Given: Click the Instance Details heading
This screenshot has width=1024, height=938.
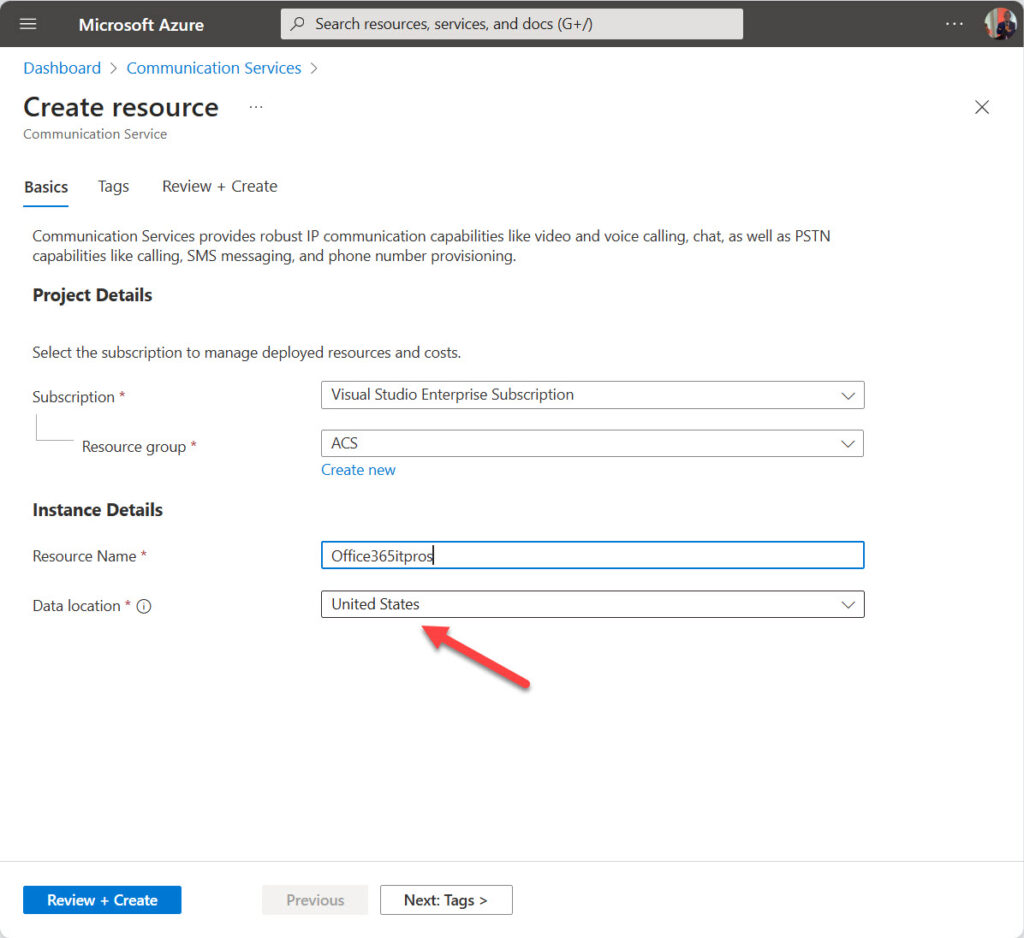Looking at the screenshot, I should coord(97,510).
